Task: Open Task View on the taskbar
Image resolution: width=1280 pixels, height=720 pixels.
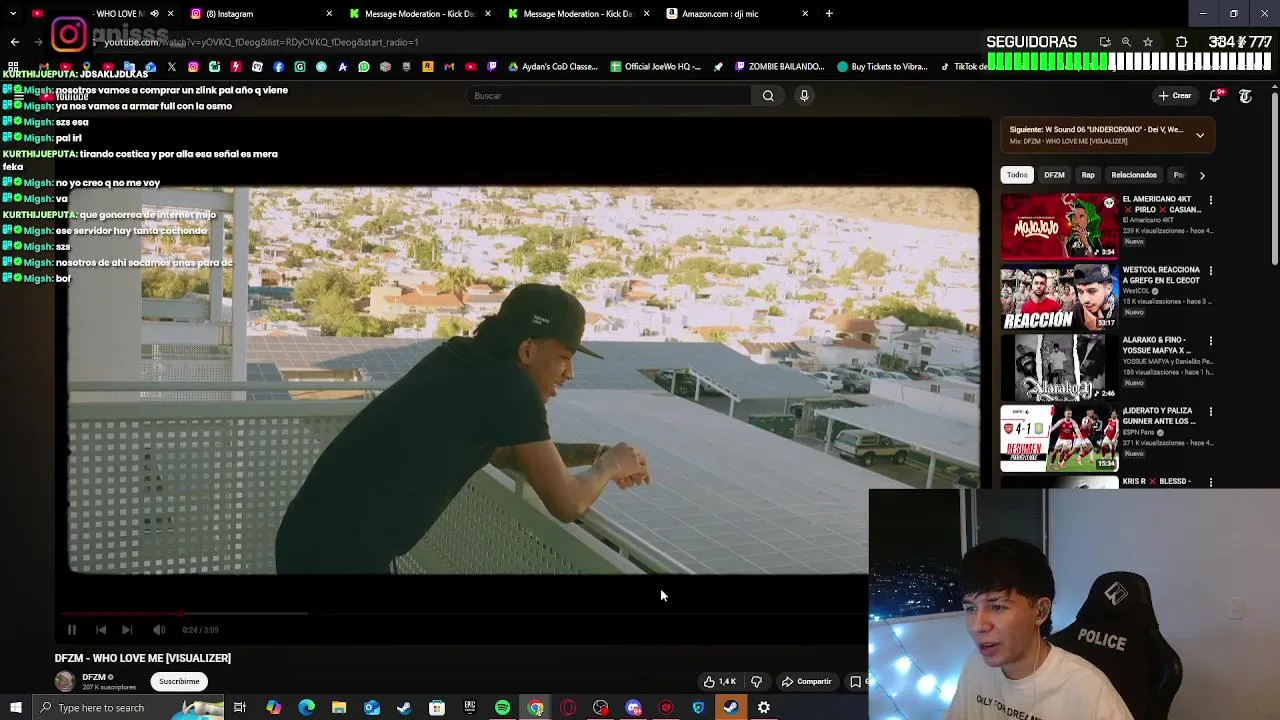Action: coord(240,708)
